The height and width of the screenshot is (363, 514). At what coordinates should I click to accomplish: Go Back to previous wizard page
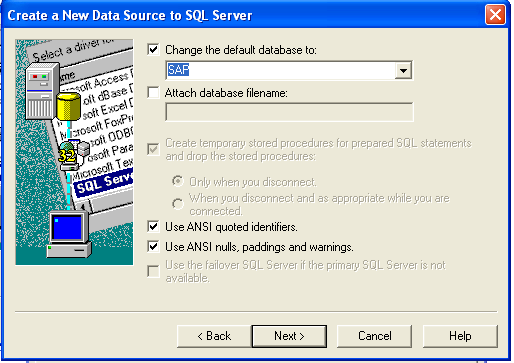coord(214,336)
